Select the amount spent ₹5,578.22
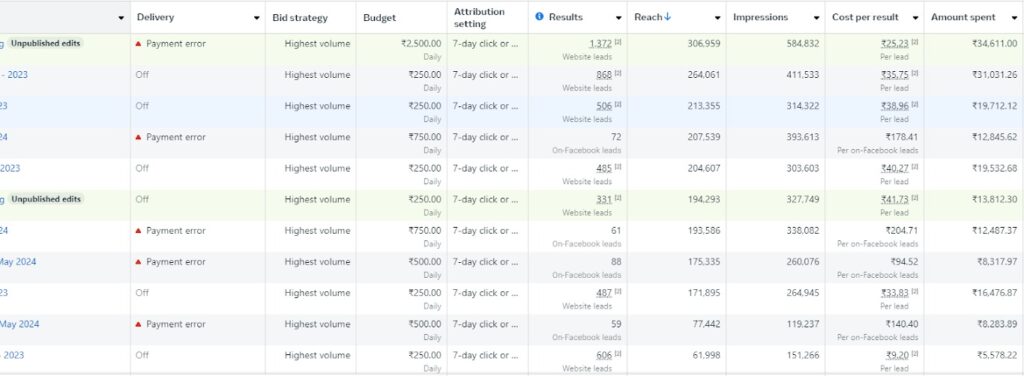 (x=997, y=355)
